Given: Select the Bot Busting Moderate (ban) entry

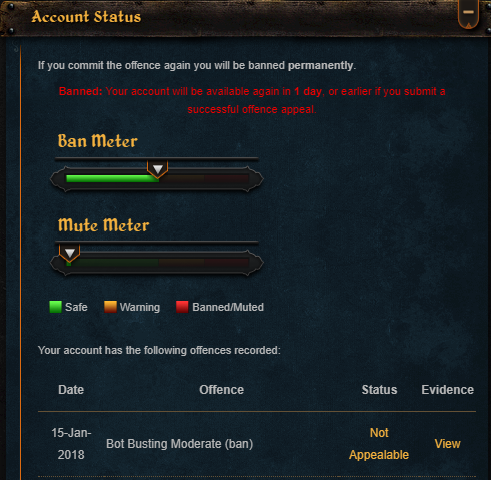Looking at the screenshot, I should (180, 444).
